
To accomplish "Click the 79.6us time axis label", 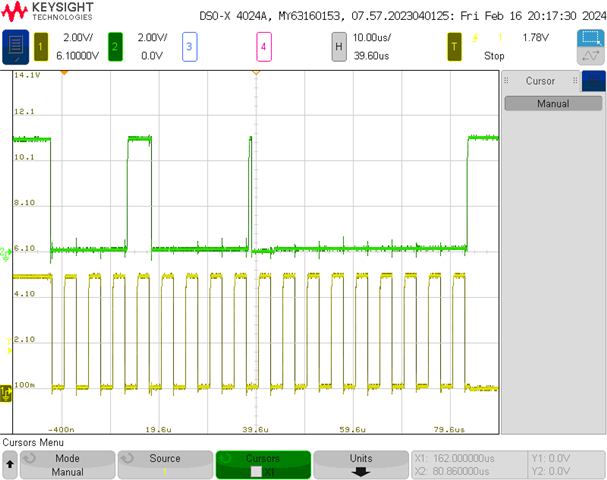I will [x=449, y=429].
